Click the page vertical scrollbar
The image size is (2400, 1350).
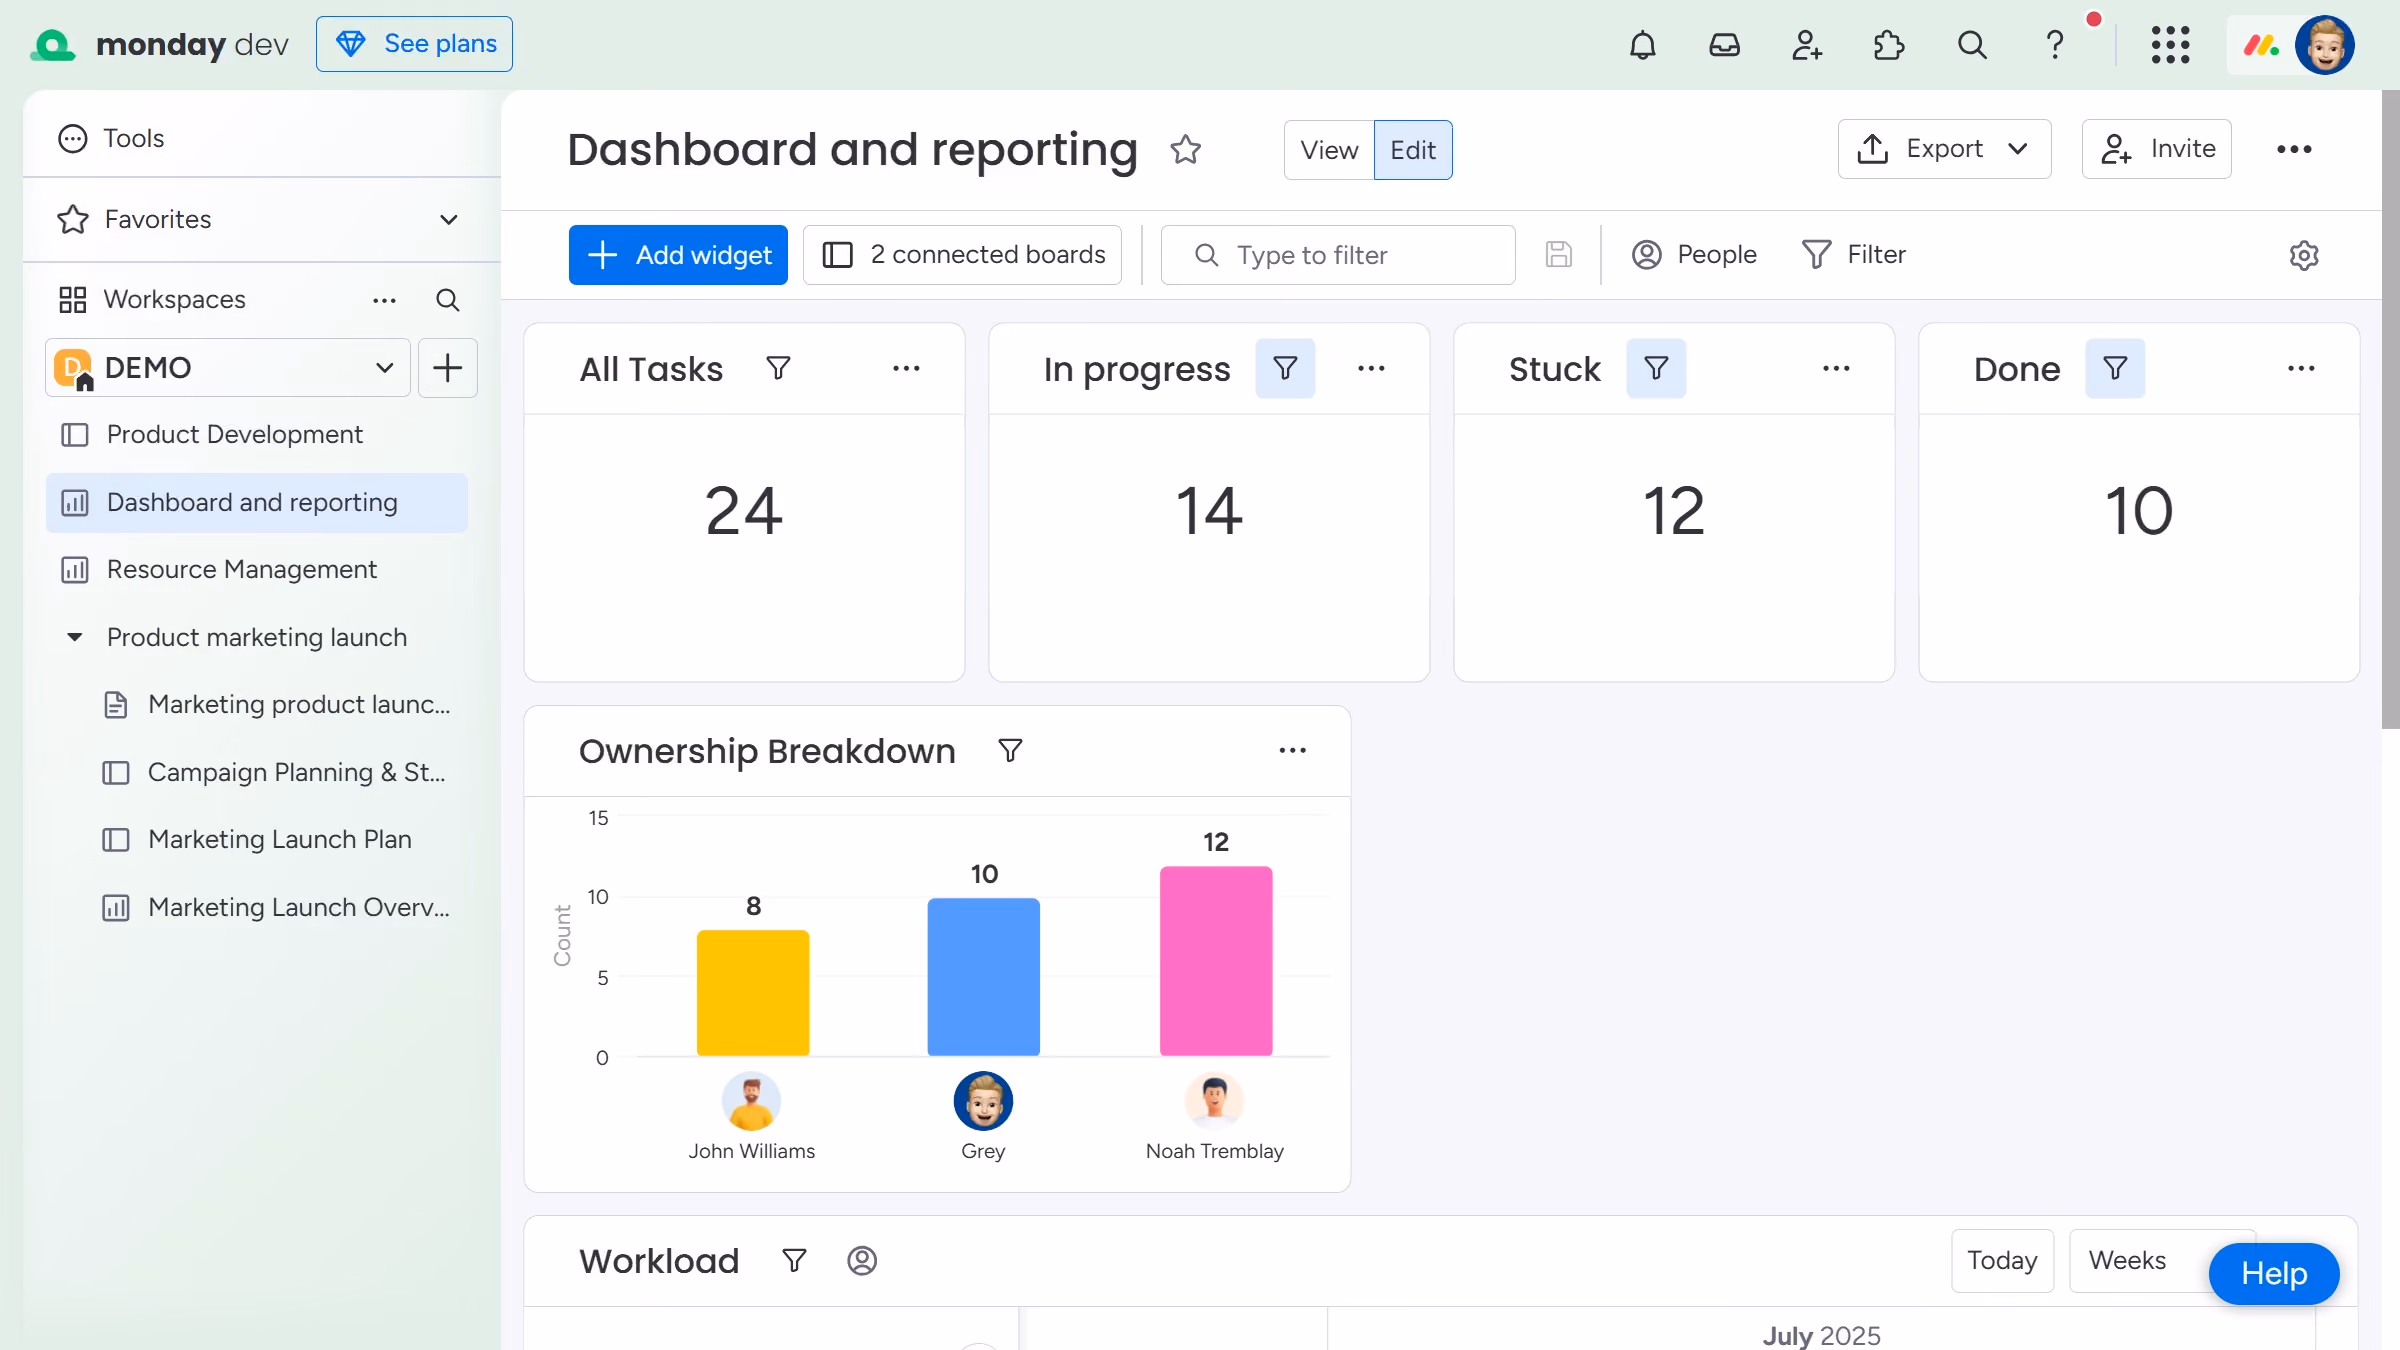pos(2390,410)
